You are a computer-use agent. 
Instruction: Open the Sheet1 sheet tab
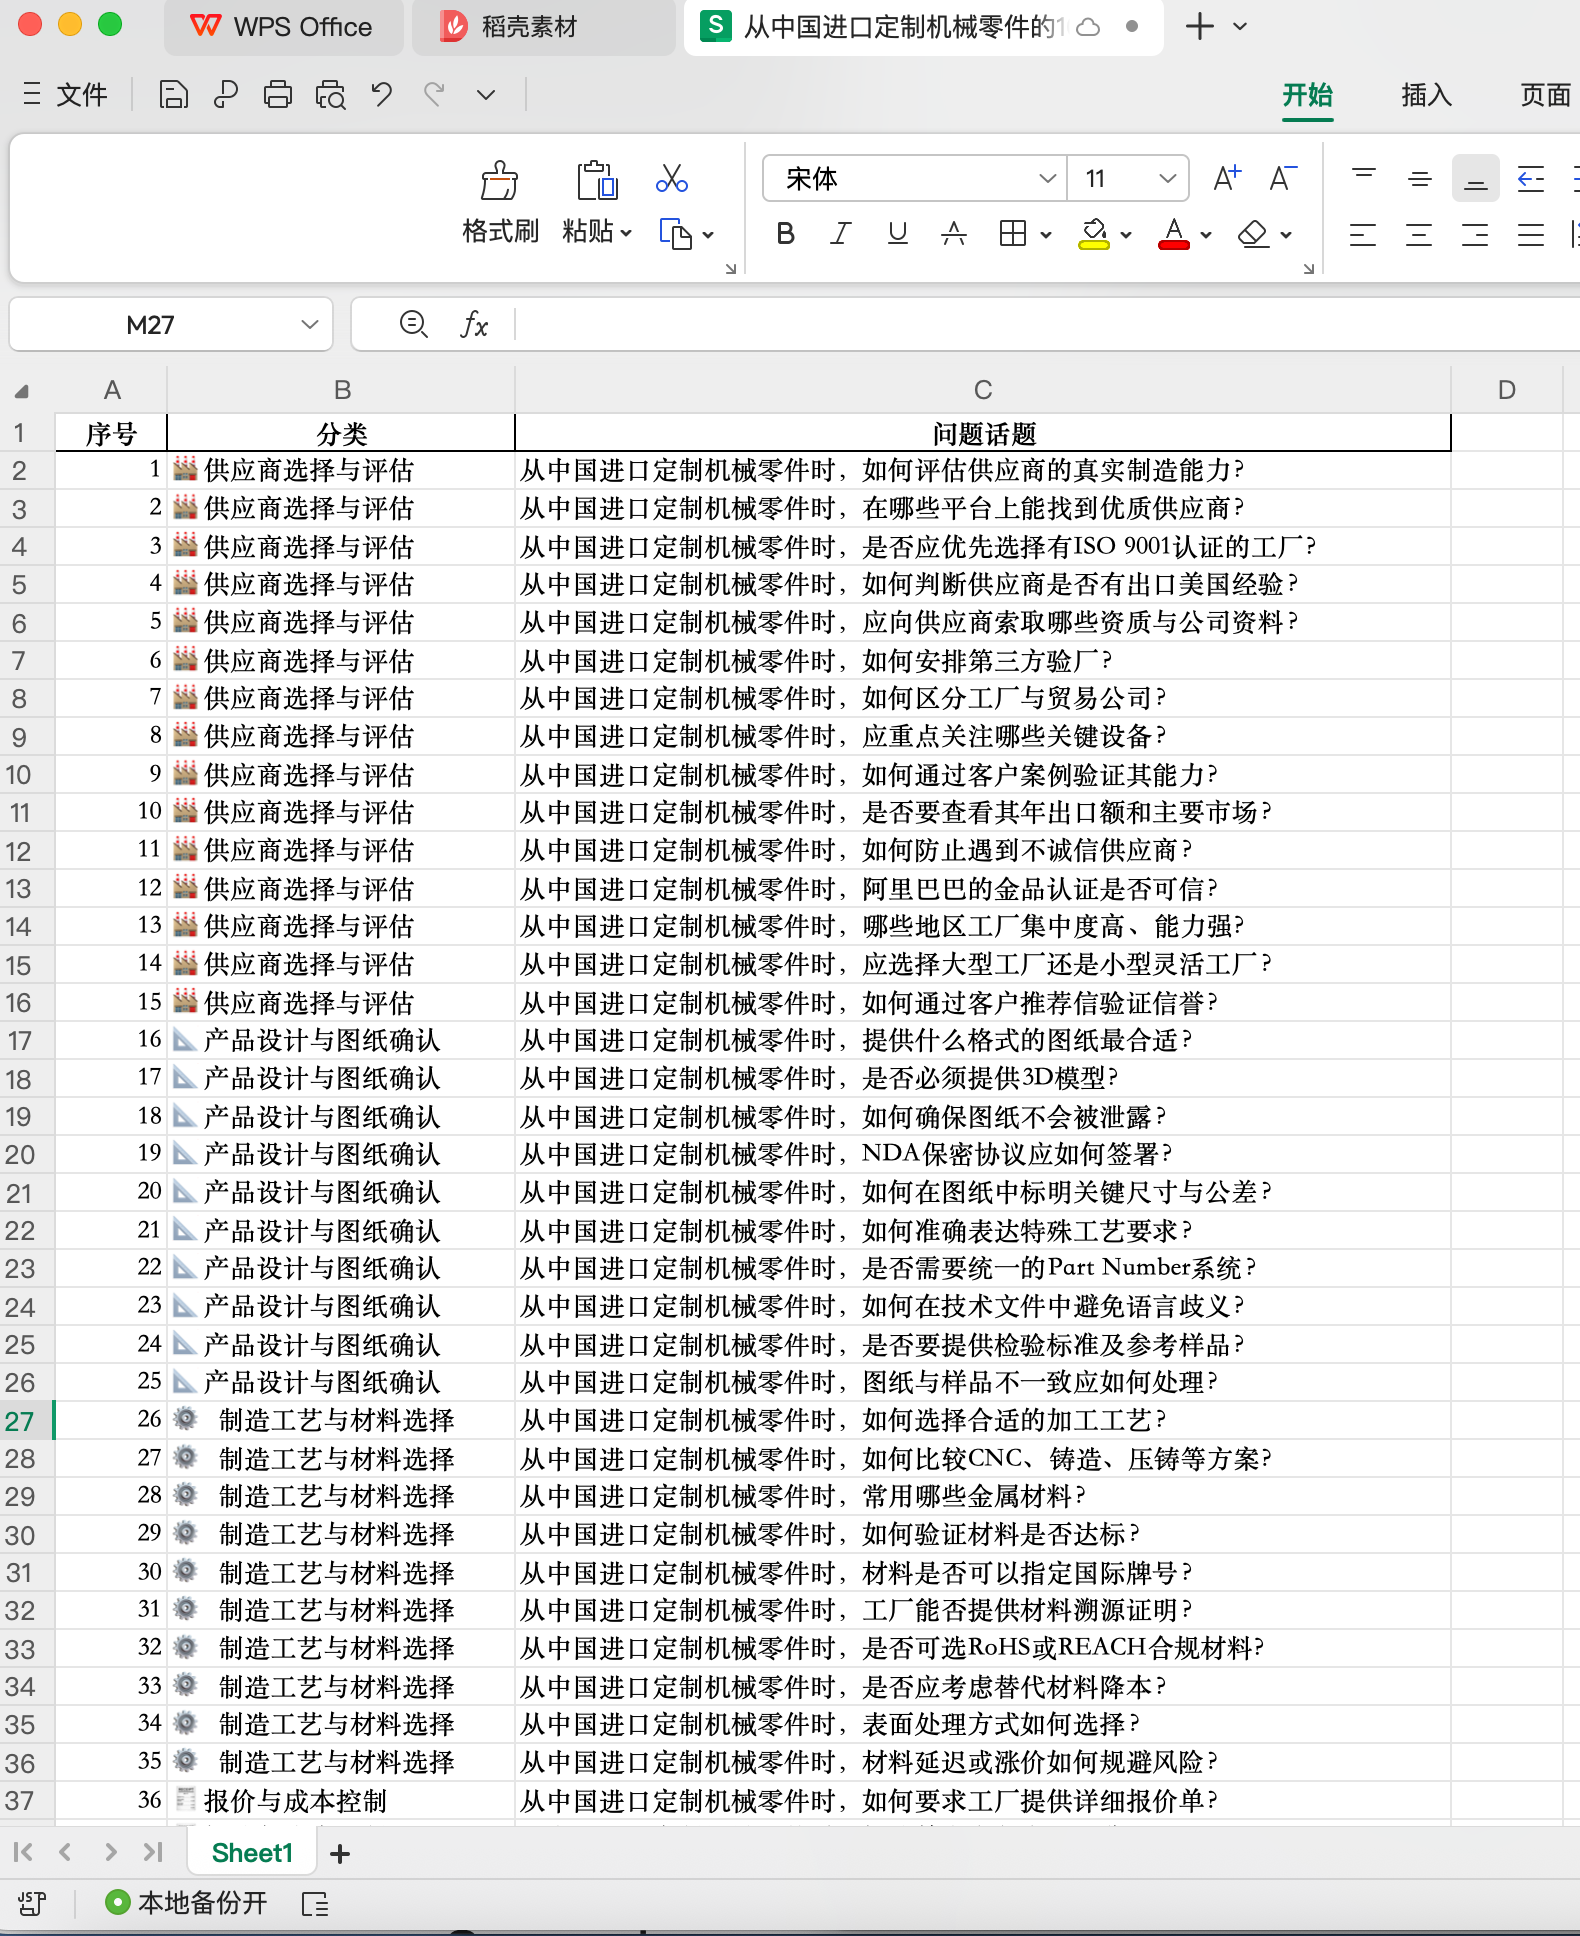[x=252, y=1853]
